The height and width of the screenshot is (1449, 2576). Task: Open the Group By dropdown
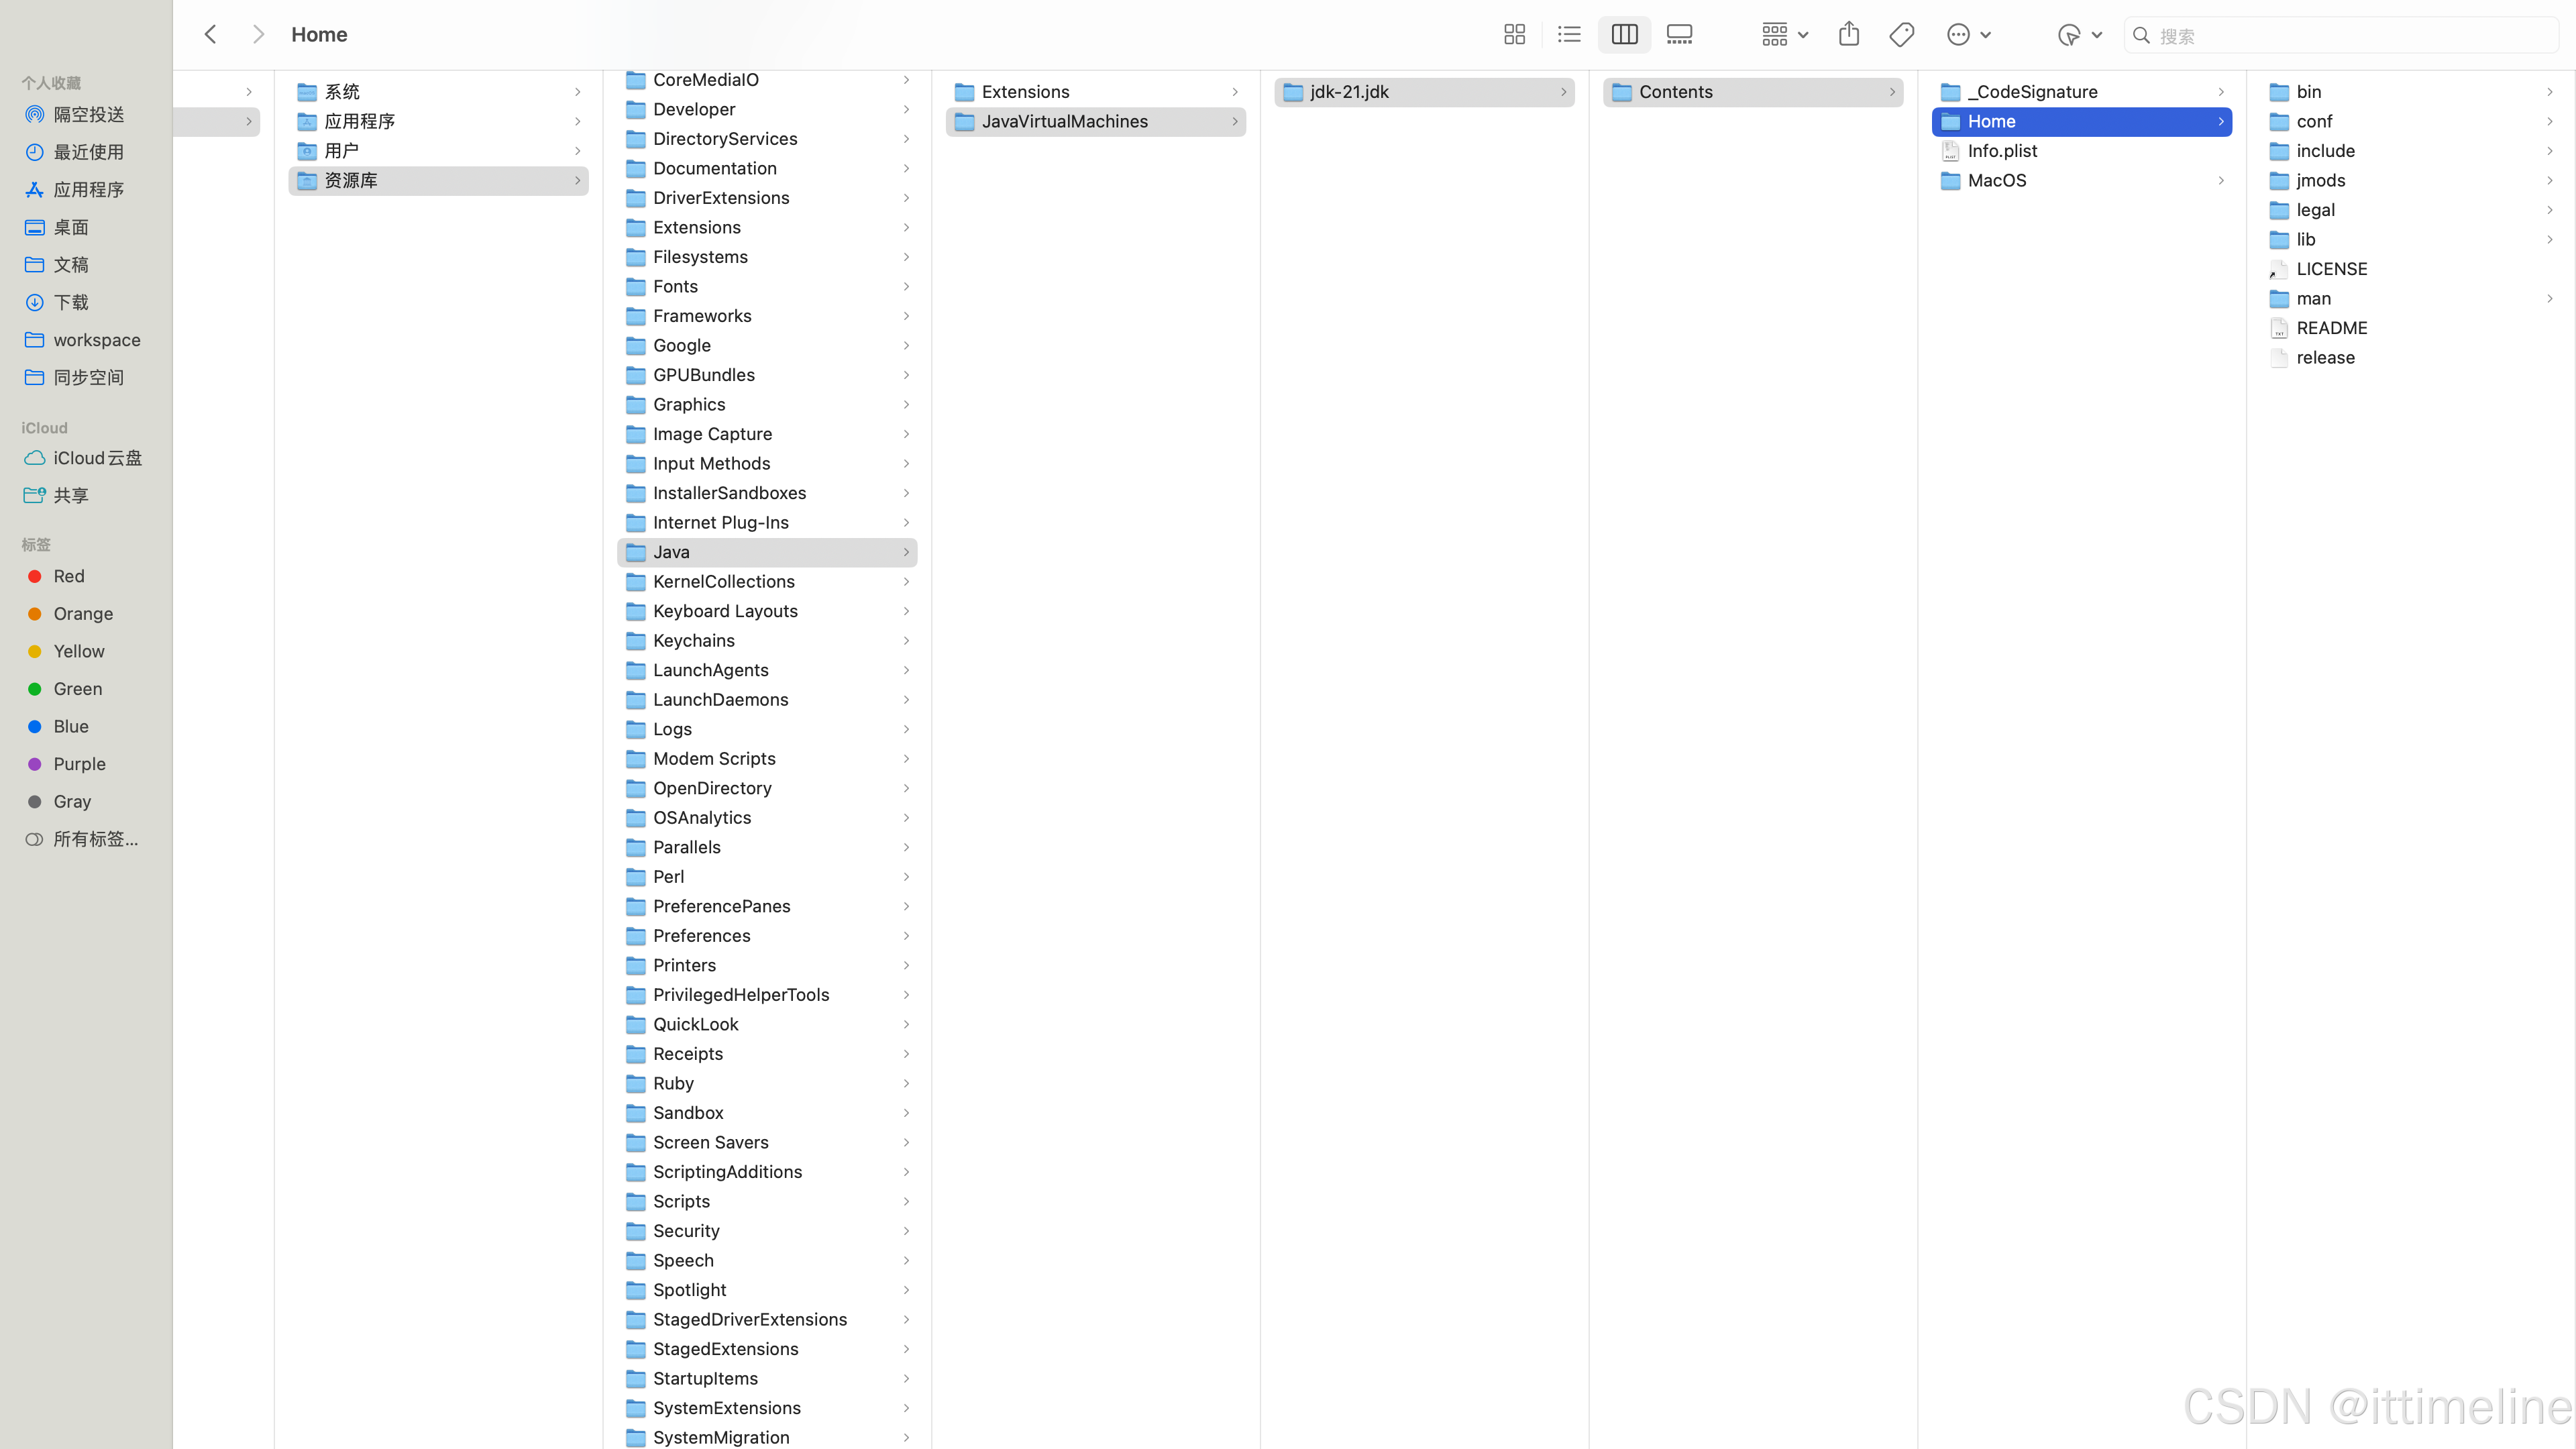(x=1785, y=35)
